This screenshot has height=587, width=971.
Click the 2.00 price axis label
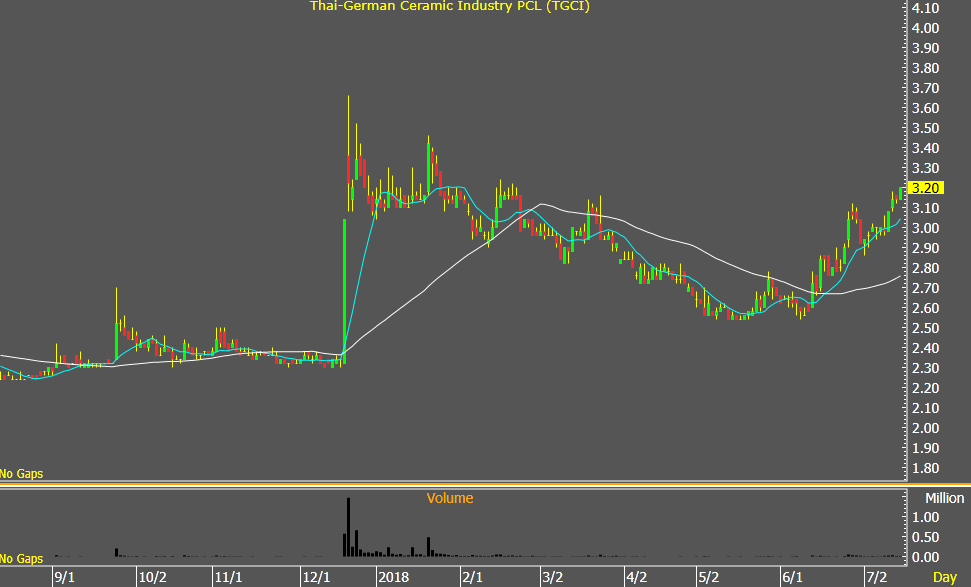tap(925, 428)
